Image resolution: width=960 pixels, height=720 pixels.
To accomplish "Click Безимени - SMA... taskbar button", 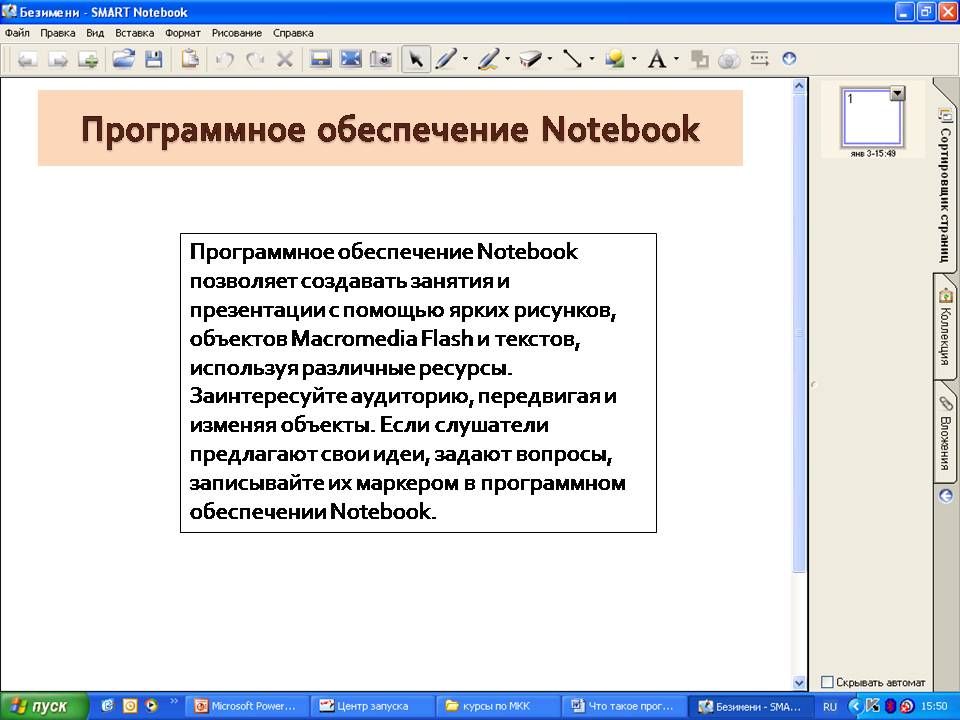I will click(750, 706).
